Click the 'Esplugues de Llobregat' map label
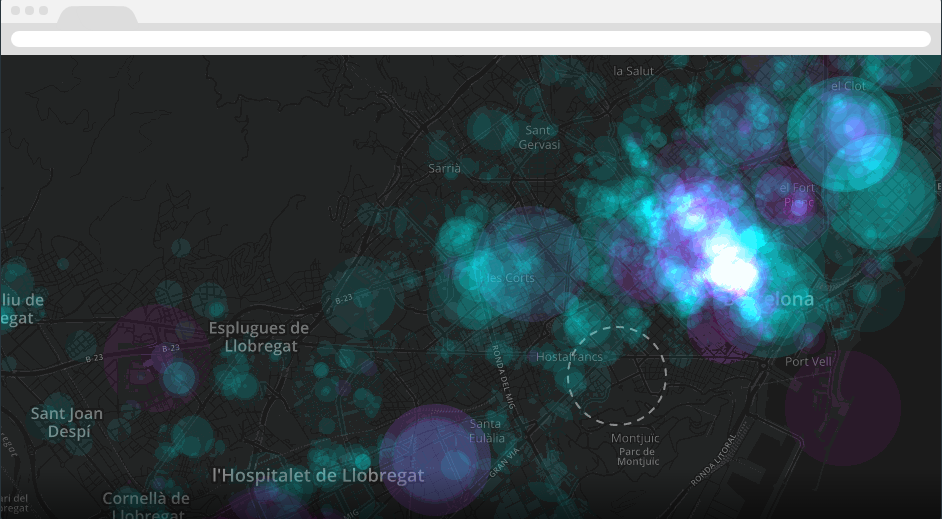This screenshot has height=519, width=942. coord(259,337)
